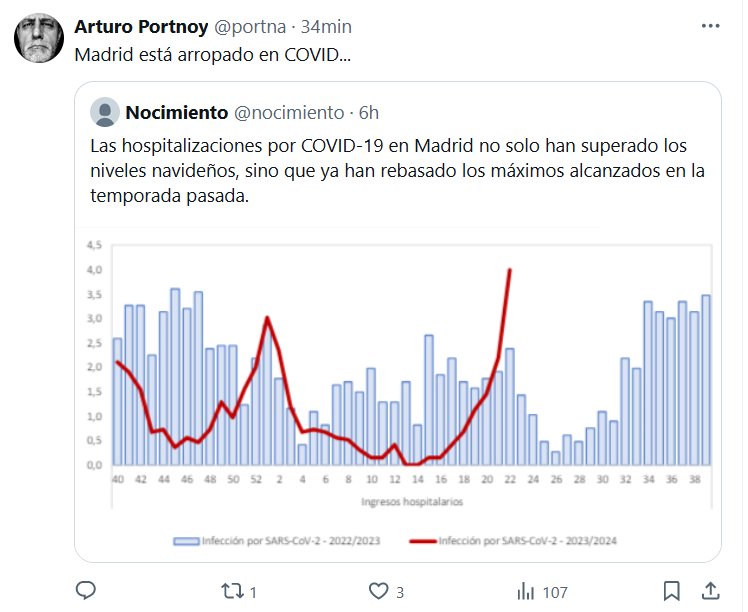Click the main tweet text about Madrid
The height and width of the screenshot is (612, 748).
pos(213,52)
